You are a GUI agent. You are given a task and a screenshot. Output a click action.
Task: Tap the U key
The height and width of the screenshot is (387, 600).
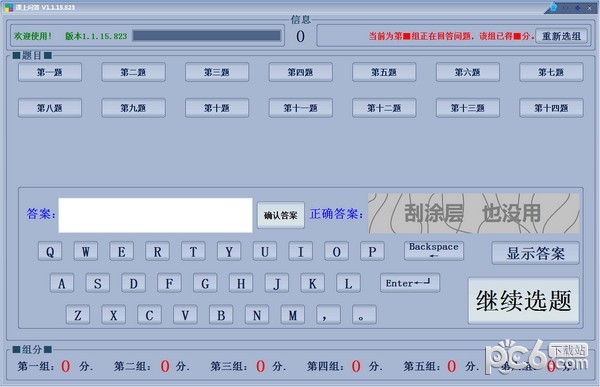tap(265, 251)
